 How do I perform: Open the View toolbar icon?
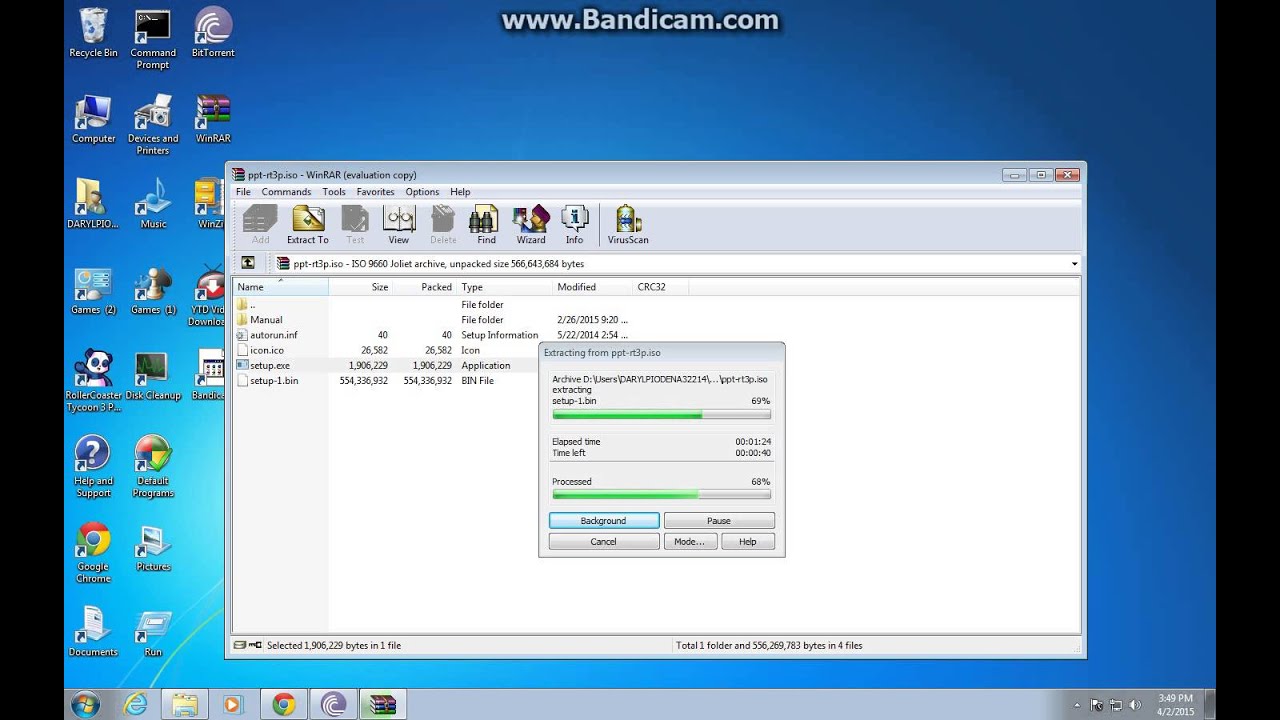[398, 224]
